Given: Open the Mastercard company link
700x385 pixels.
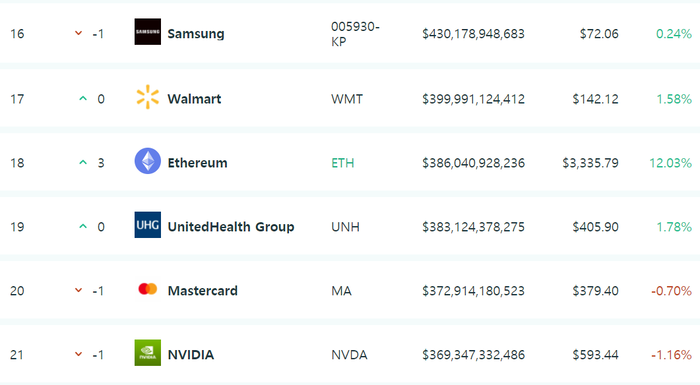Looking at the screenshot, I should tap(203, 291).
